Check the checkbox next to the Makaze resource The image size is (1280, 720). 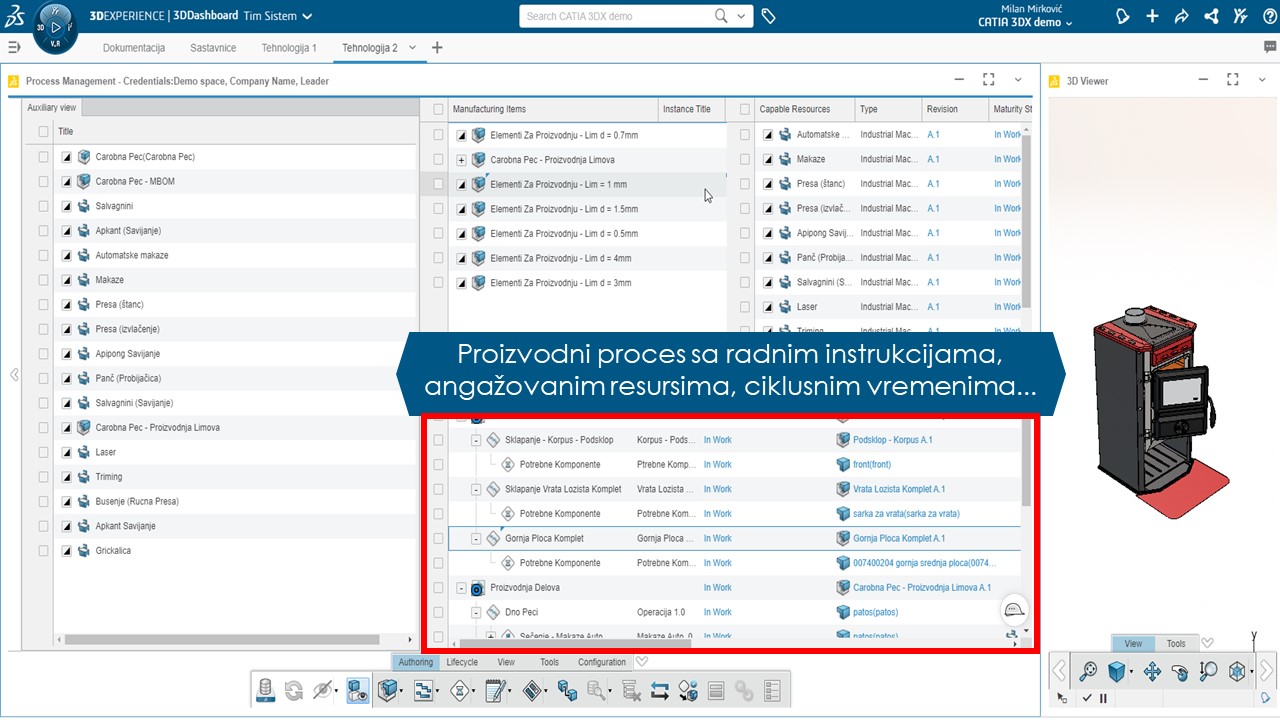point(743,158)
